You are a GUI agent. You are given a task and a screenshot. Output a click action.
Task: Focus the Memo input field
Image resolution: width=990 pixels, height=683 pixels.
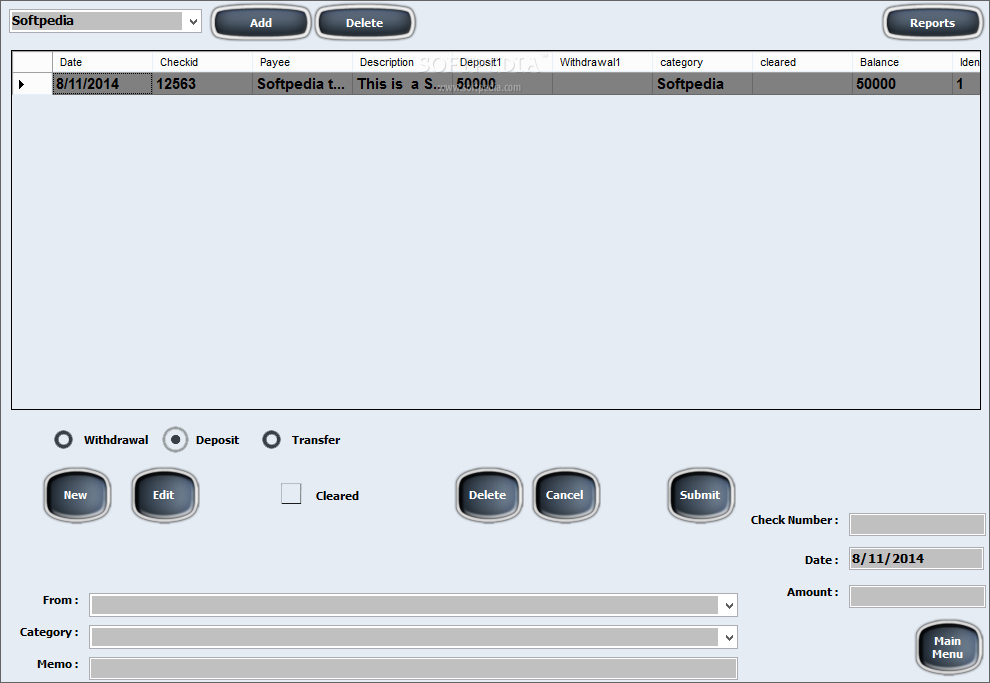(414, 668)
